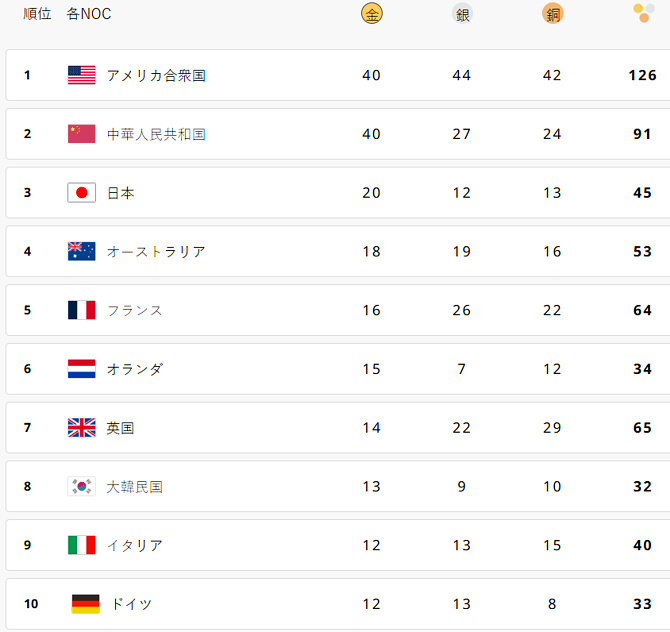Click the France flag icon
The width and height of the screenshot is (670, 632).
(81, 310)
